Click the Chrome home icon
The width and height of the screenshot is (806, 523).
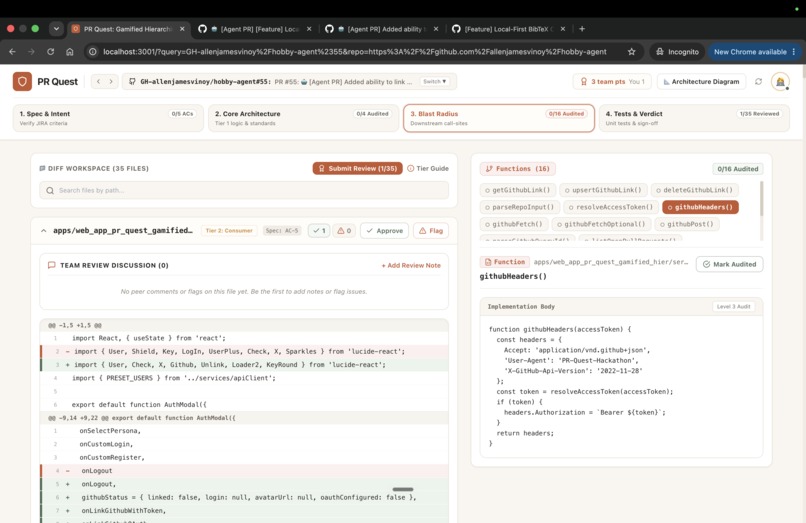click(x=69, y=51)
